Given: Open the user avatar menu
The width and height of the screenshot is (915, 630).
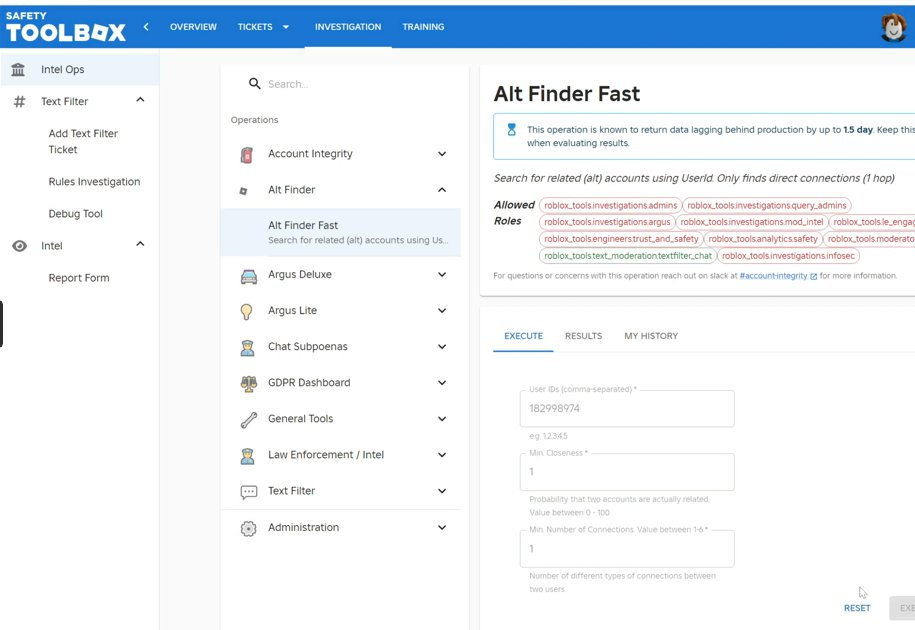Looking at the screenshot, I should (x=893, y=27).
